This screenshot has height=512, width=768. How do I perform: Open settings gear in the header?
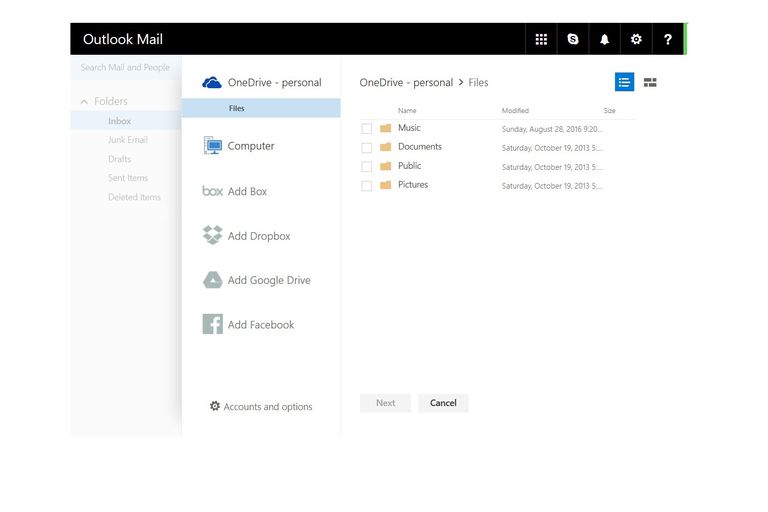click(x=636, y=39)
